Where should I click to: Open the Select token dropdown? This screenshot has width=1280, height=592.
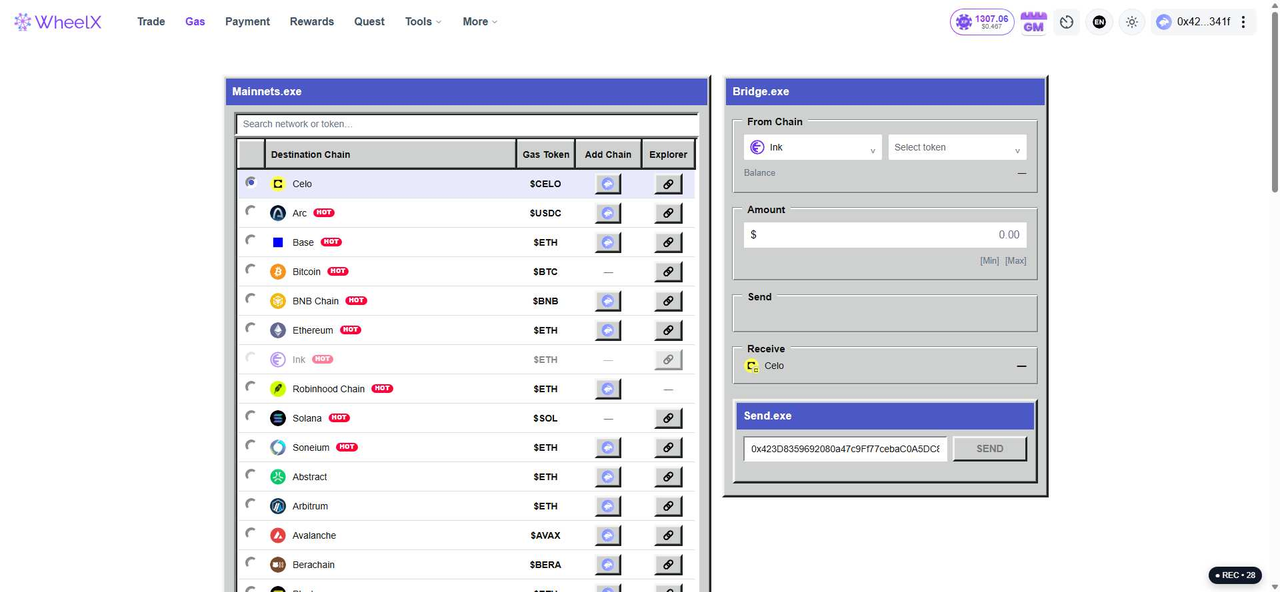tap(957, 148)
